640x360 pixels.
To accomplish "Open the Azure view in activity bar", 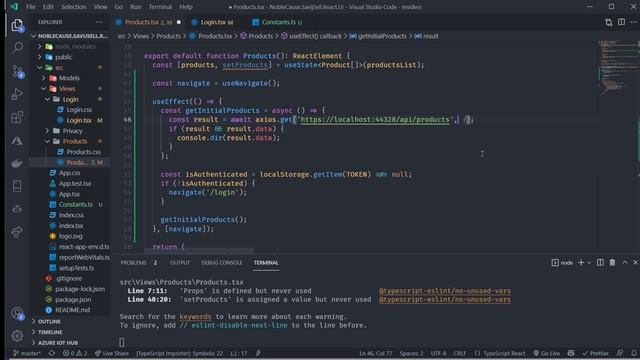I will pos(17,140).
